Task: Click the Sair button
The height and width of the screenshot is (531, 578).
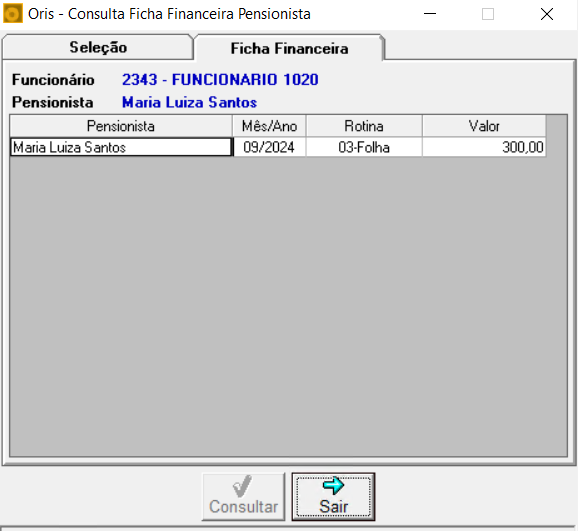Action: click(x=333, y=497)
